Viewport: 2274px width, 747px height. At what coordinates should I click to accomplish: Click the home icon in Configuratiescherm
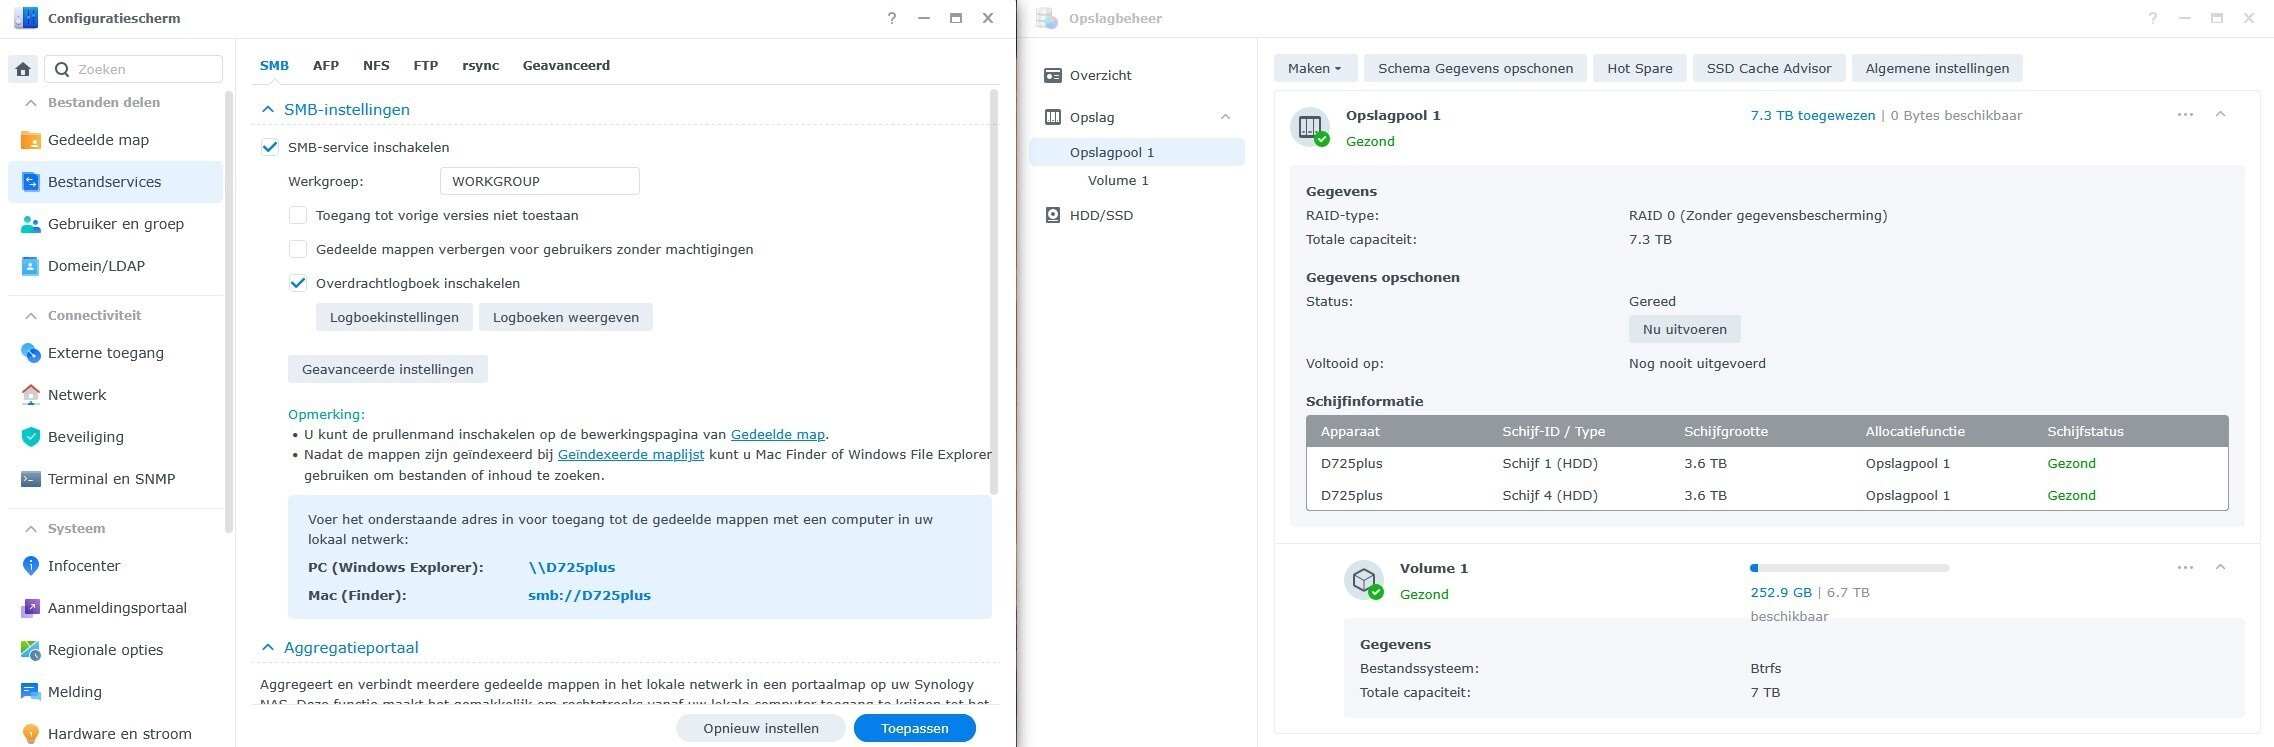click(23, 69)
